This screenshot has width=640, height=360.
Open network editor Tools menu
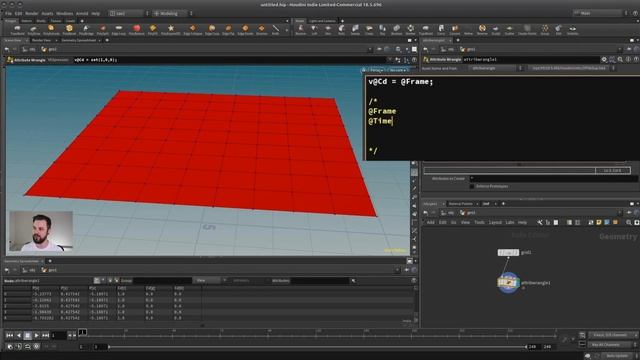pos(479,222)
